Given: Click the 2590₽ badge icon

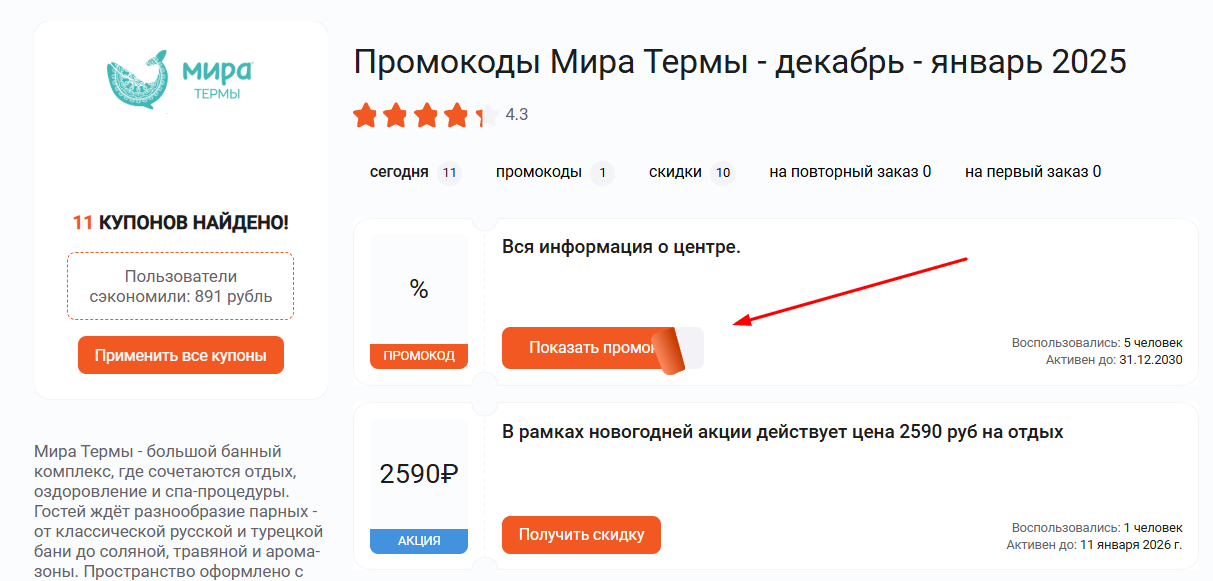Looking at the screenshot, I should pos(419,475).
